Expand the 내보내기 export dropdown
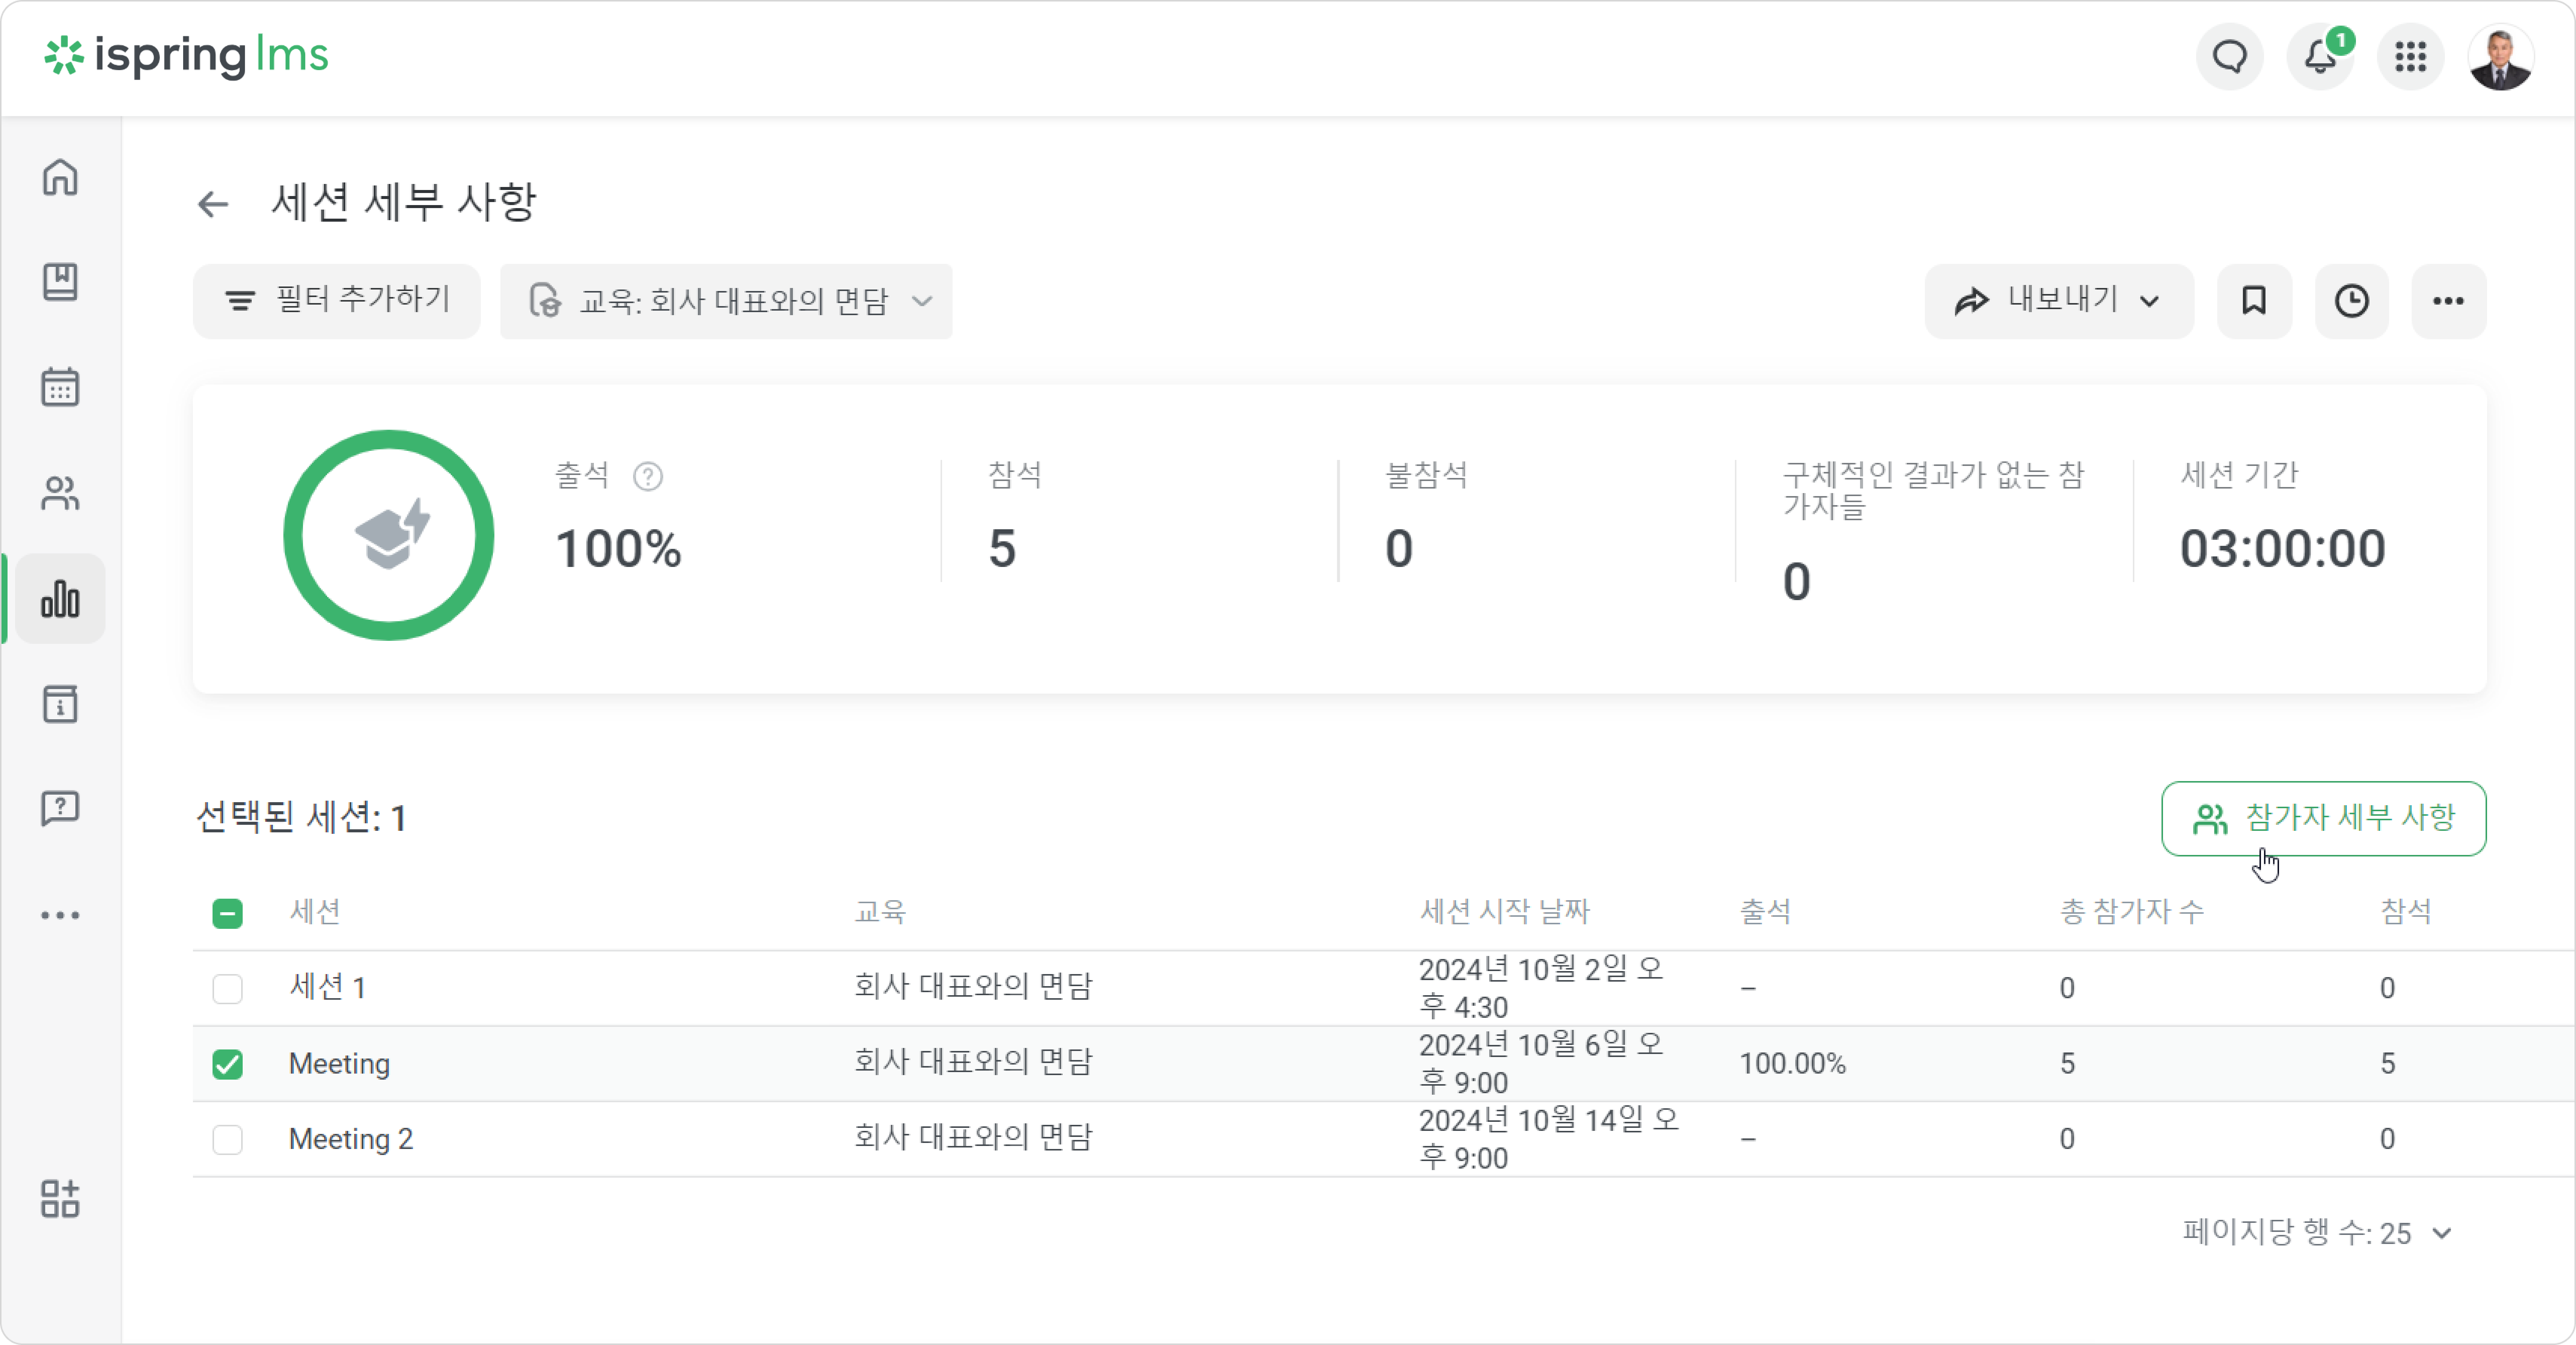 click(2059, 301)
